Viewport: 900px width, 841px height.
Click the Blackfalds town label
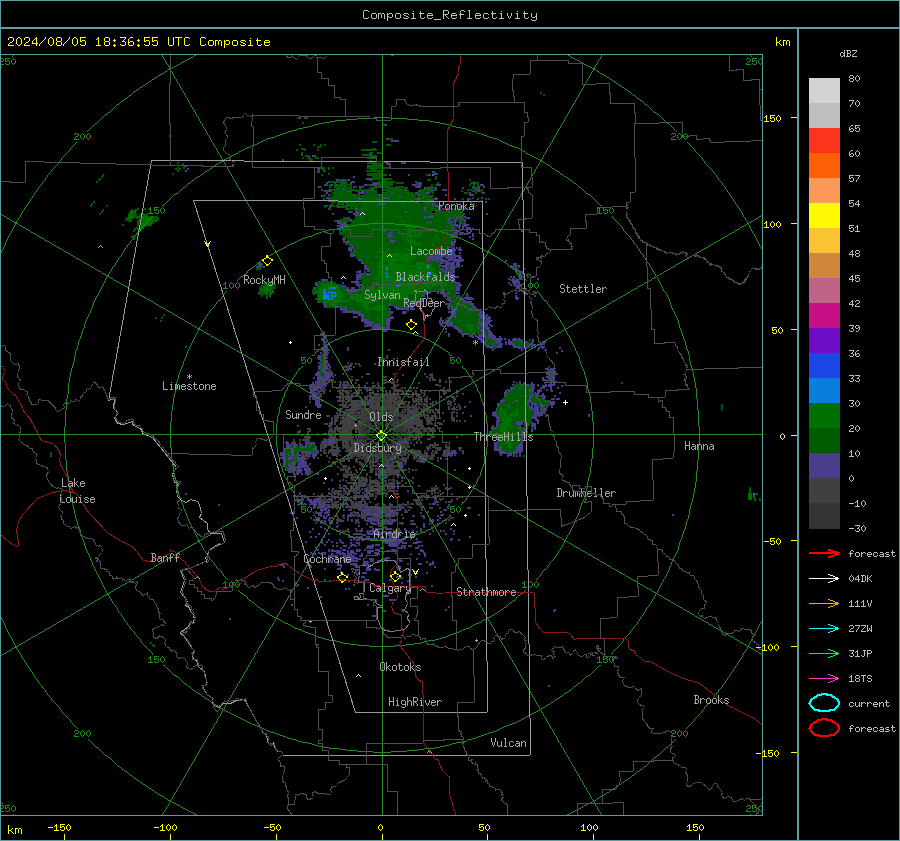coord(425,277)
